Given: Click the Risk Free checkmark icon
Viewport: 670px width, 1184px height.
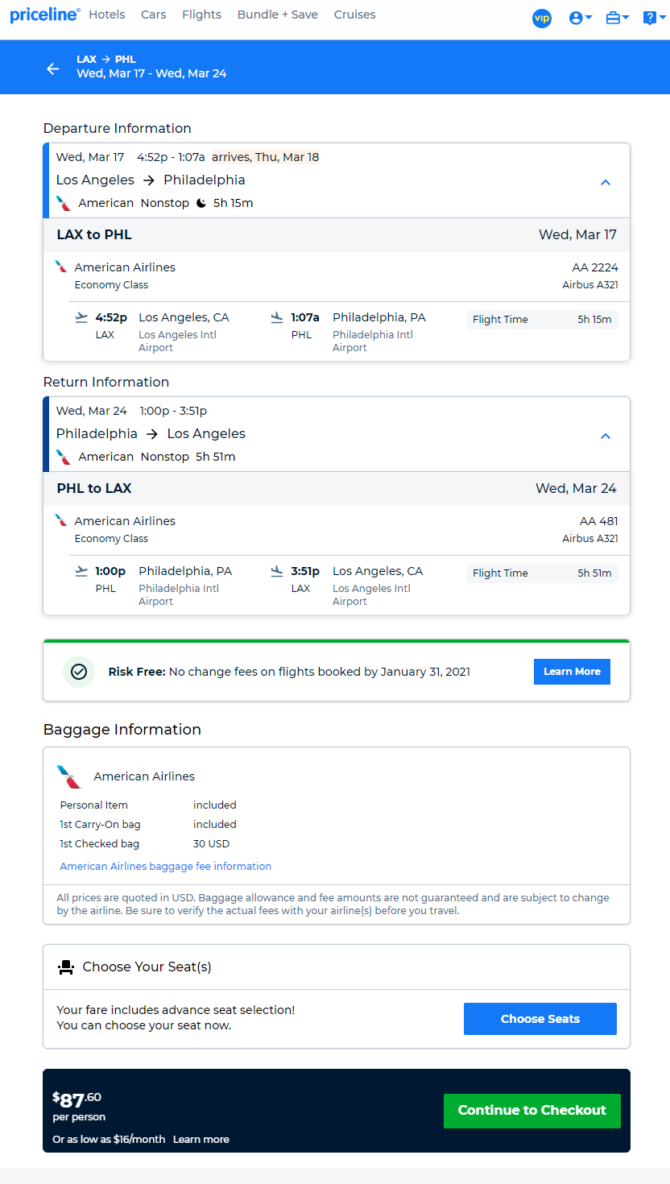Looking at the screenshot, I should point(79,671).
